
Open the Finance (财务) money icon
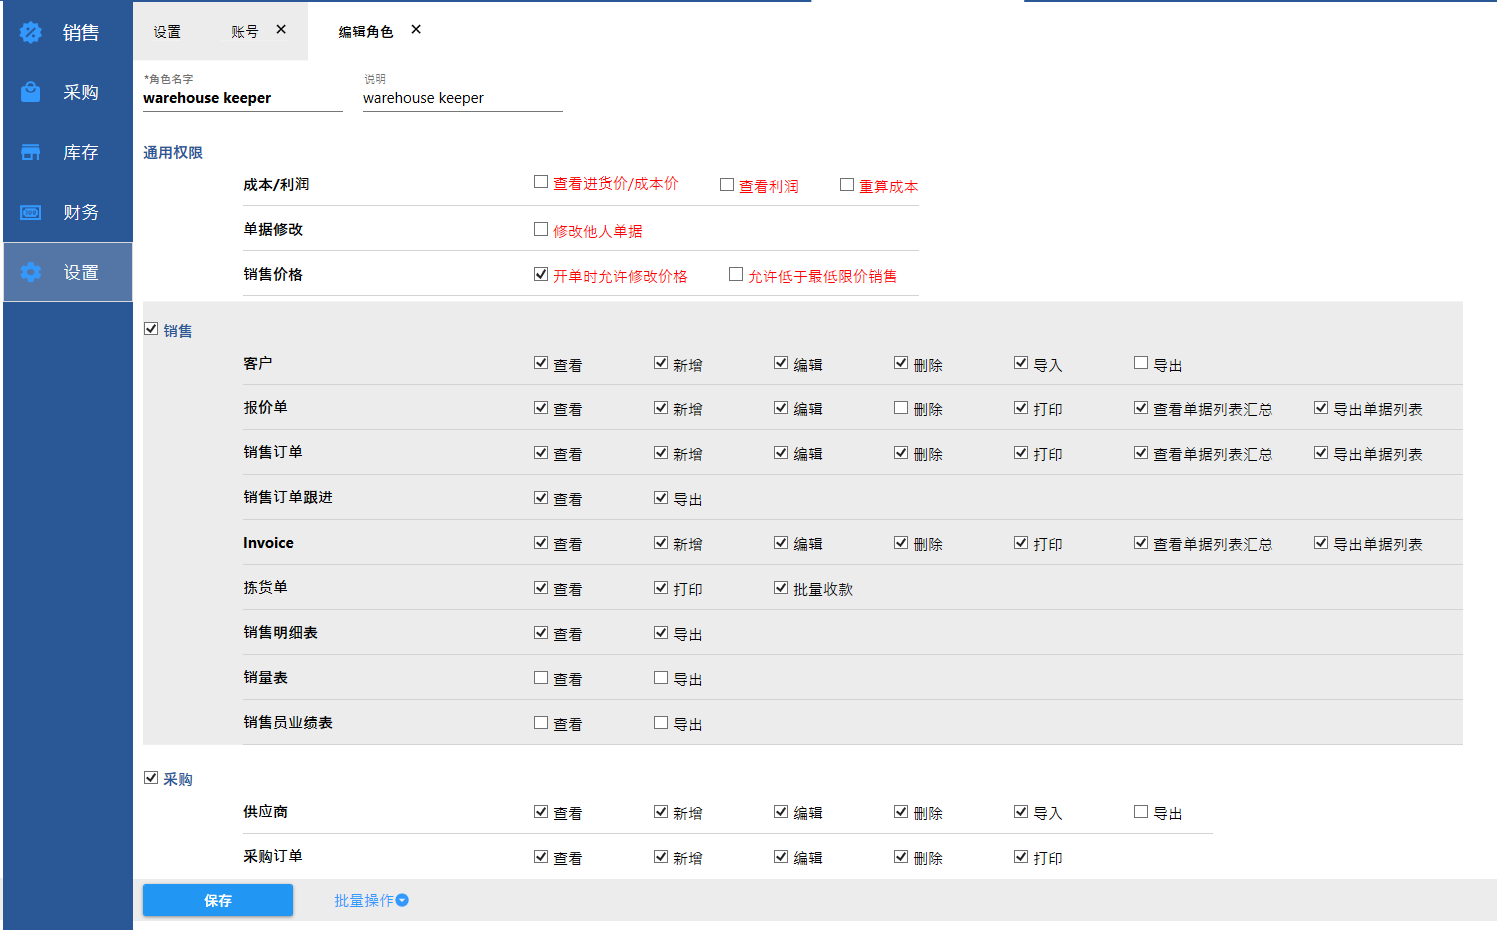pos(31,212)
